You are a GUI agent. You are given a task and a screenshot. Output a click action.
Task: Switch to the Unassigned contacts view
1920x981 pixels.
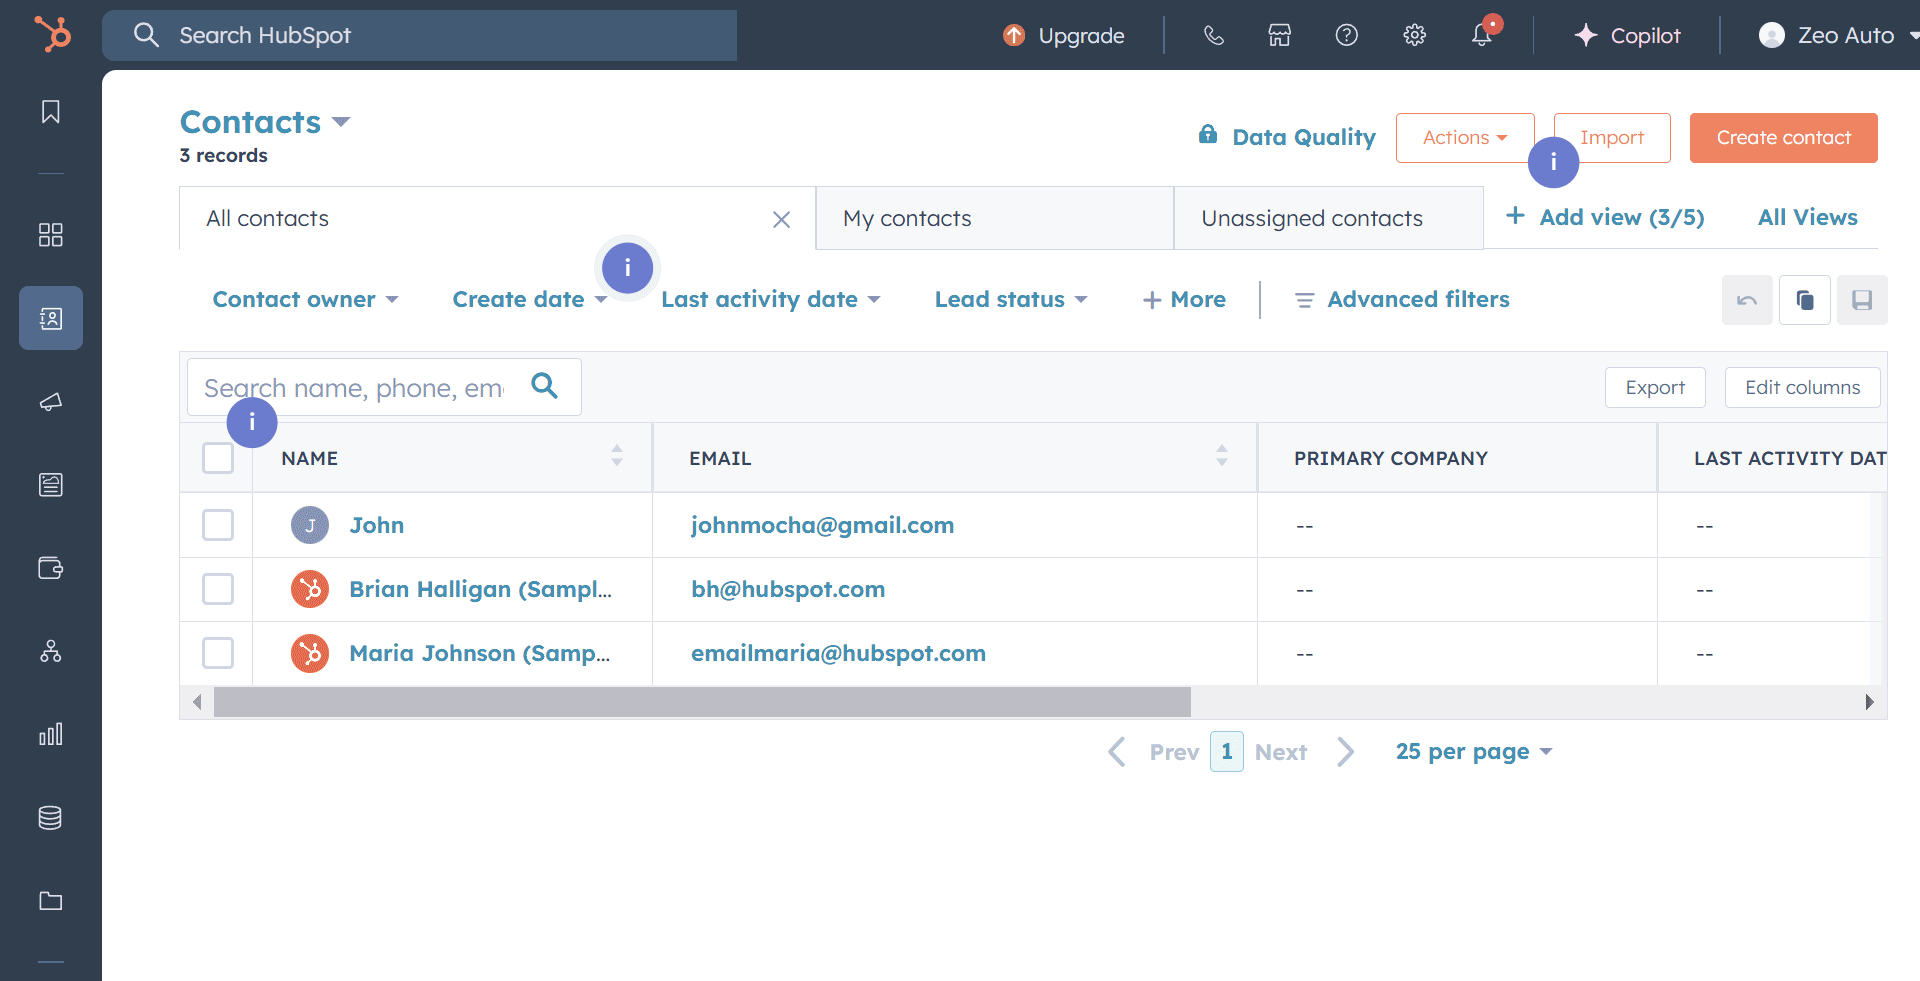(x=1312, y=218)
